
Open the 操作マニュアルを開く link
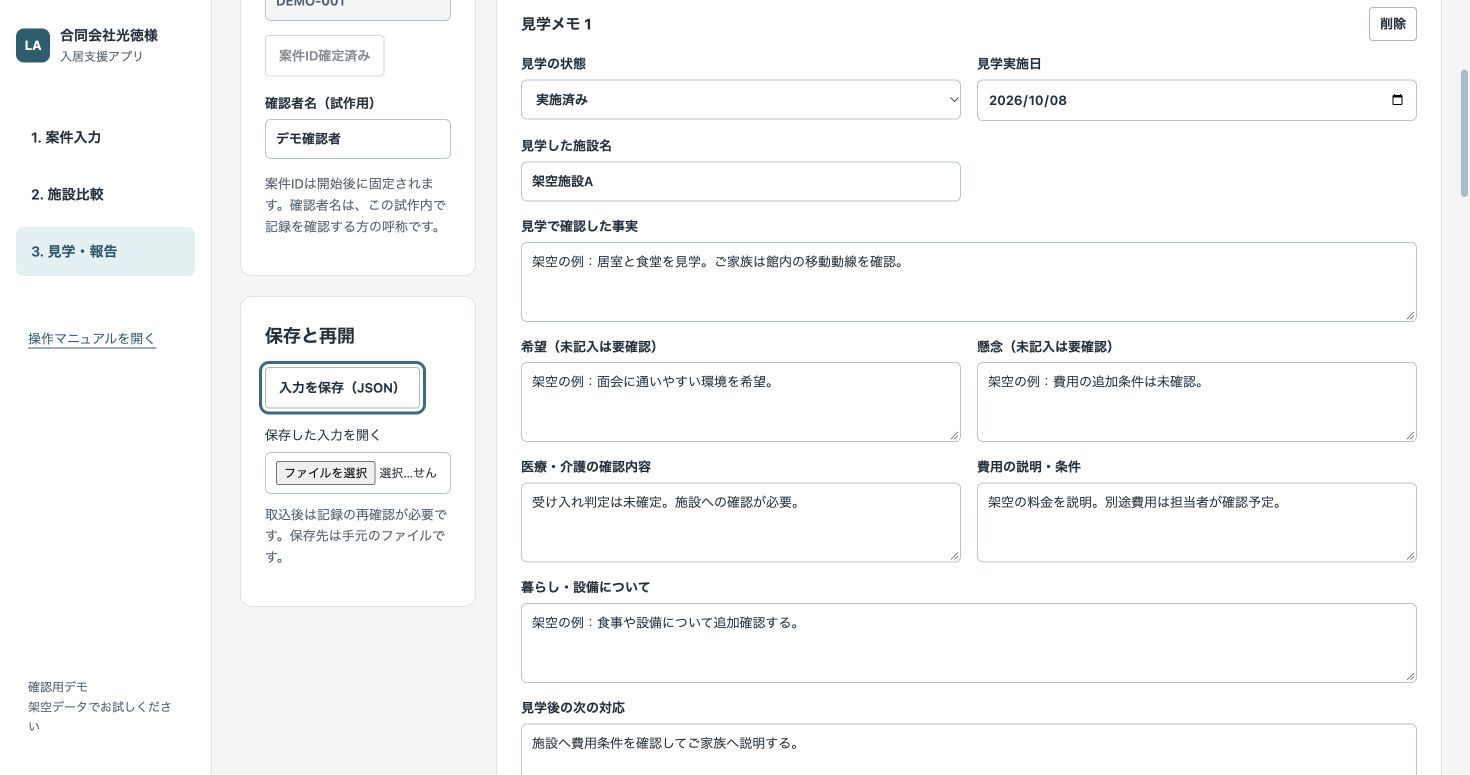point(92,338)
